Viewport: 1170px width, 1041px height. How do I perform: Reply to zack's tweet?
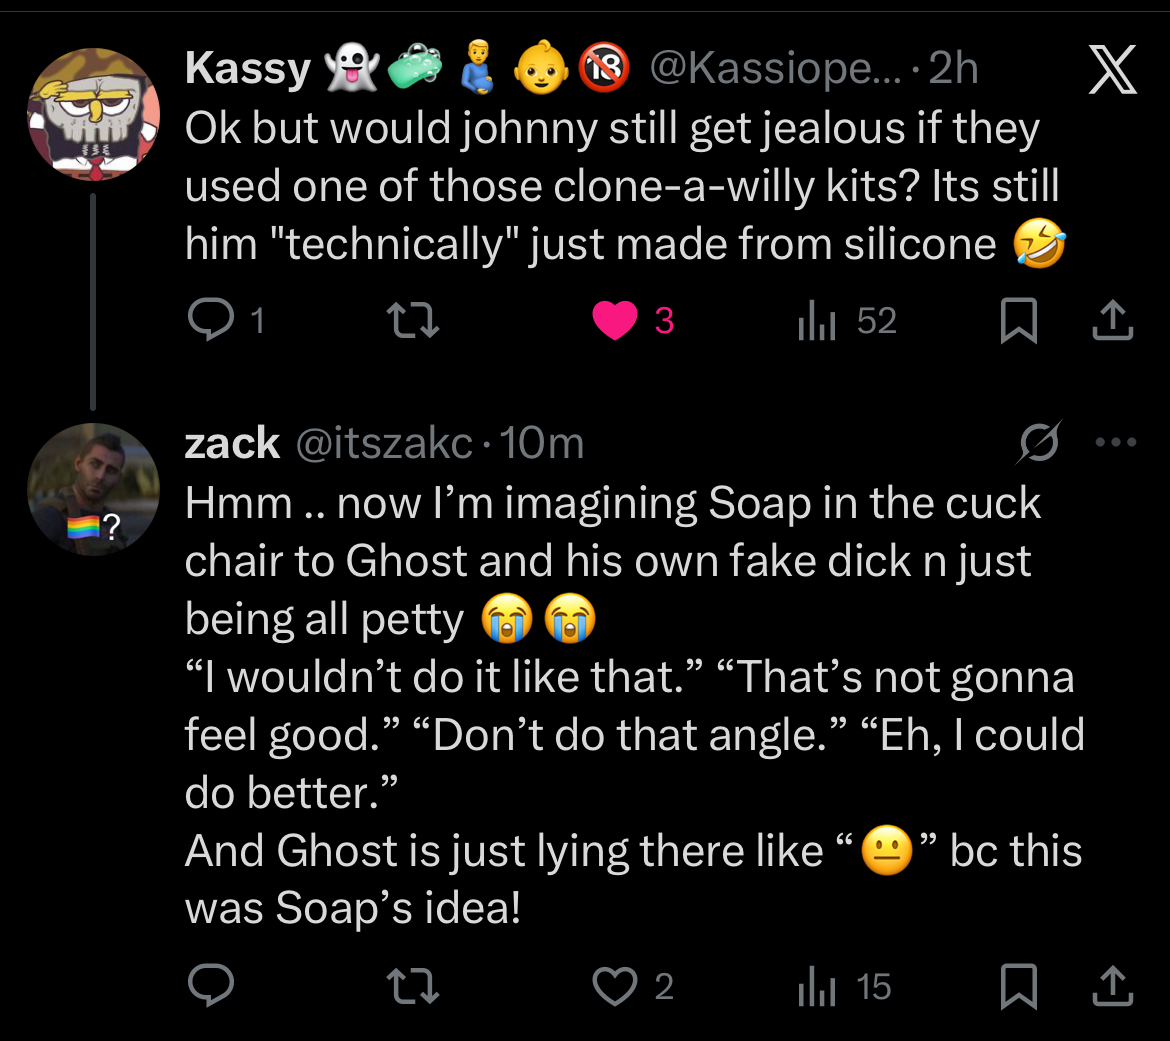(210, 987)
